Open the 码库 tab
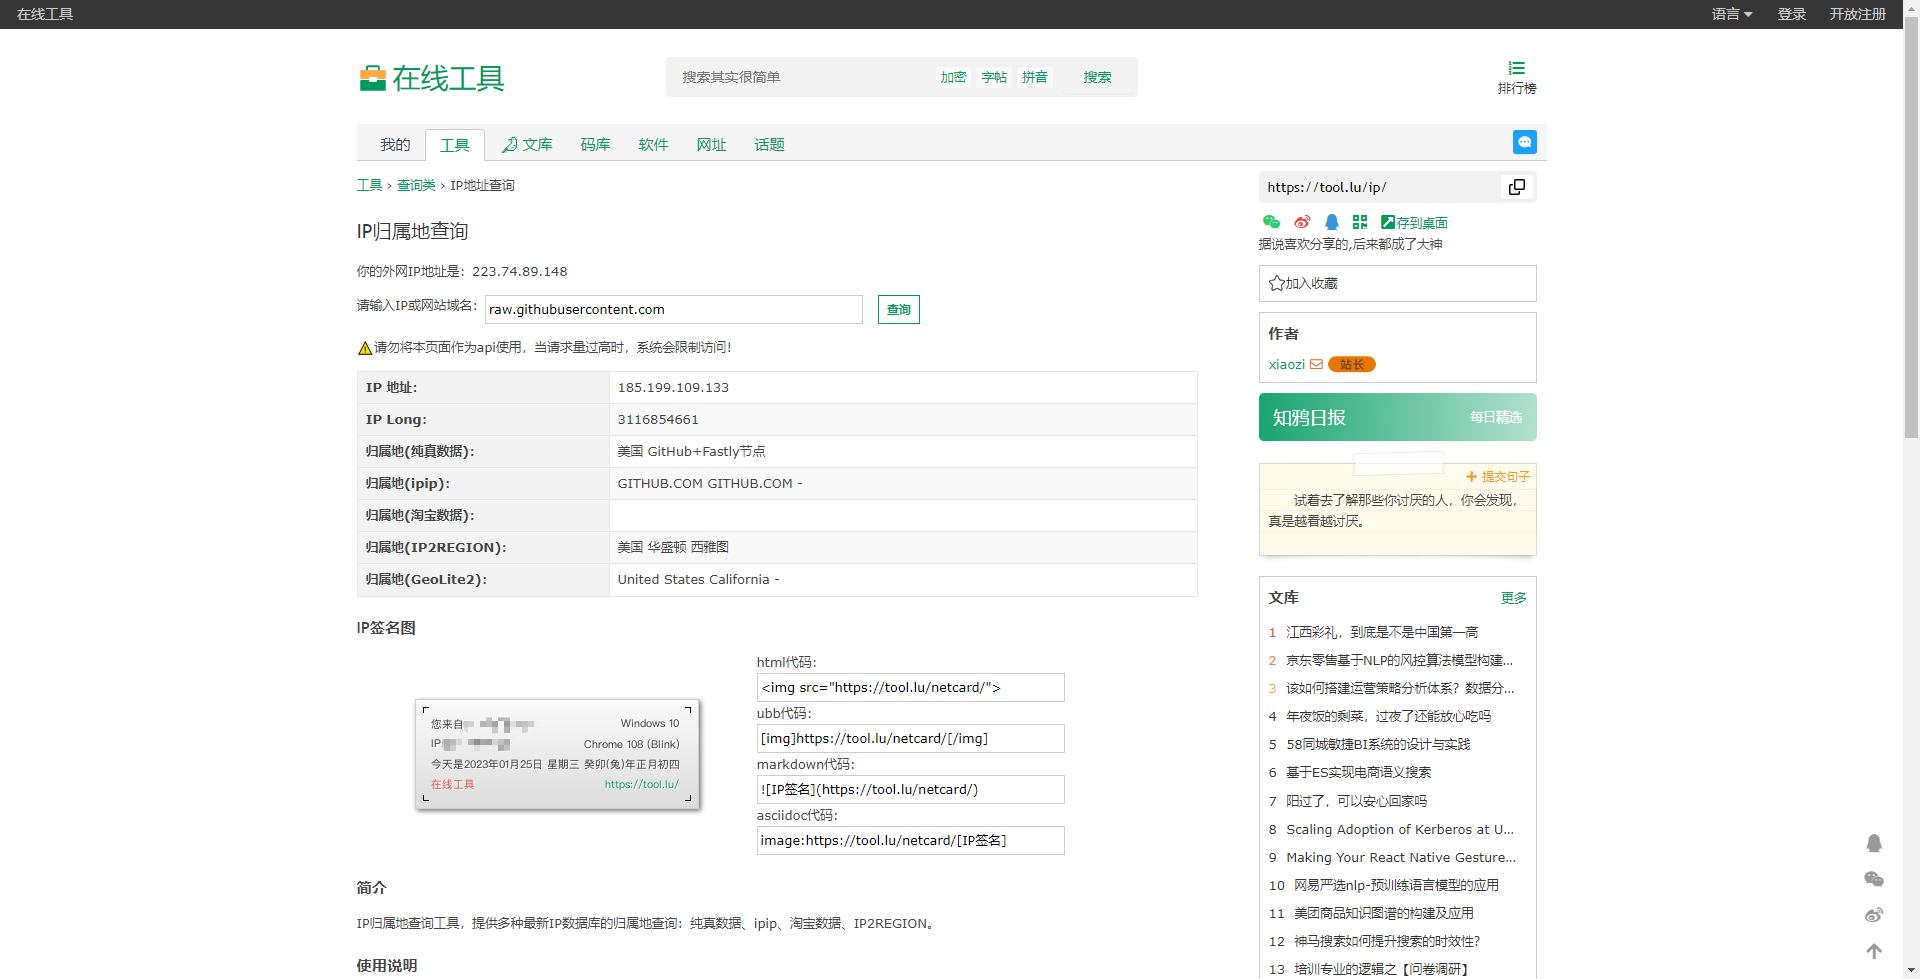Screen dimensions: 1920x979 [595, 145]
